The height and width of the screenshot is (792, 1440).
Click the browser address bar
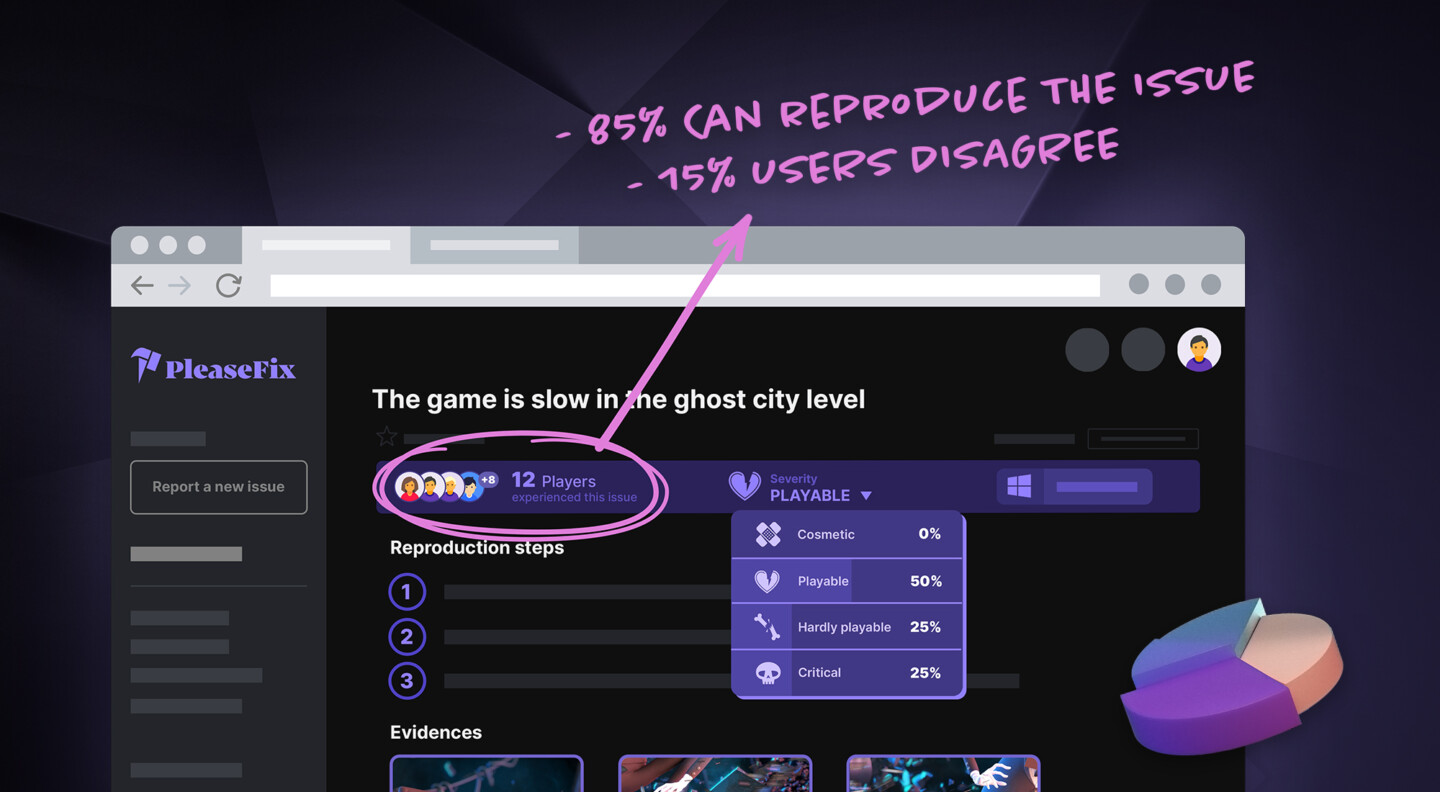(x=685, y=286)
